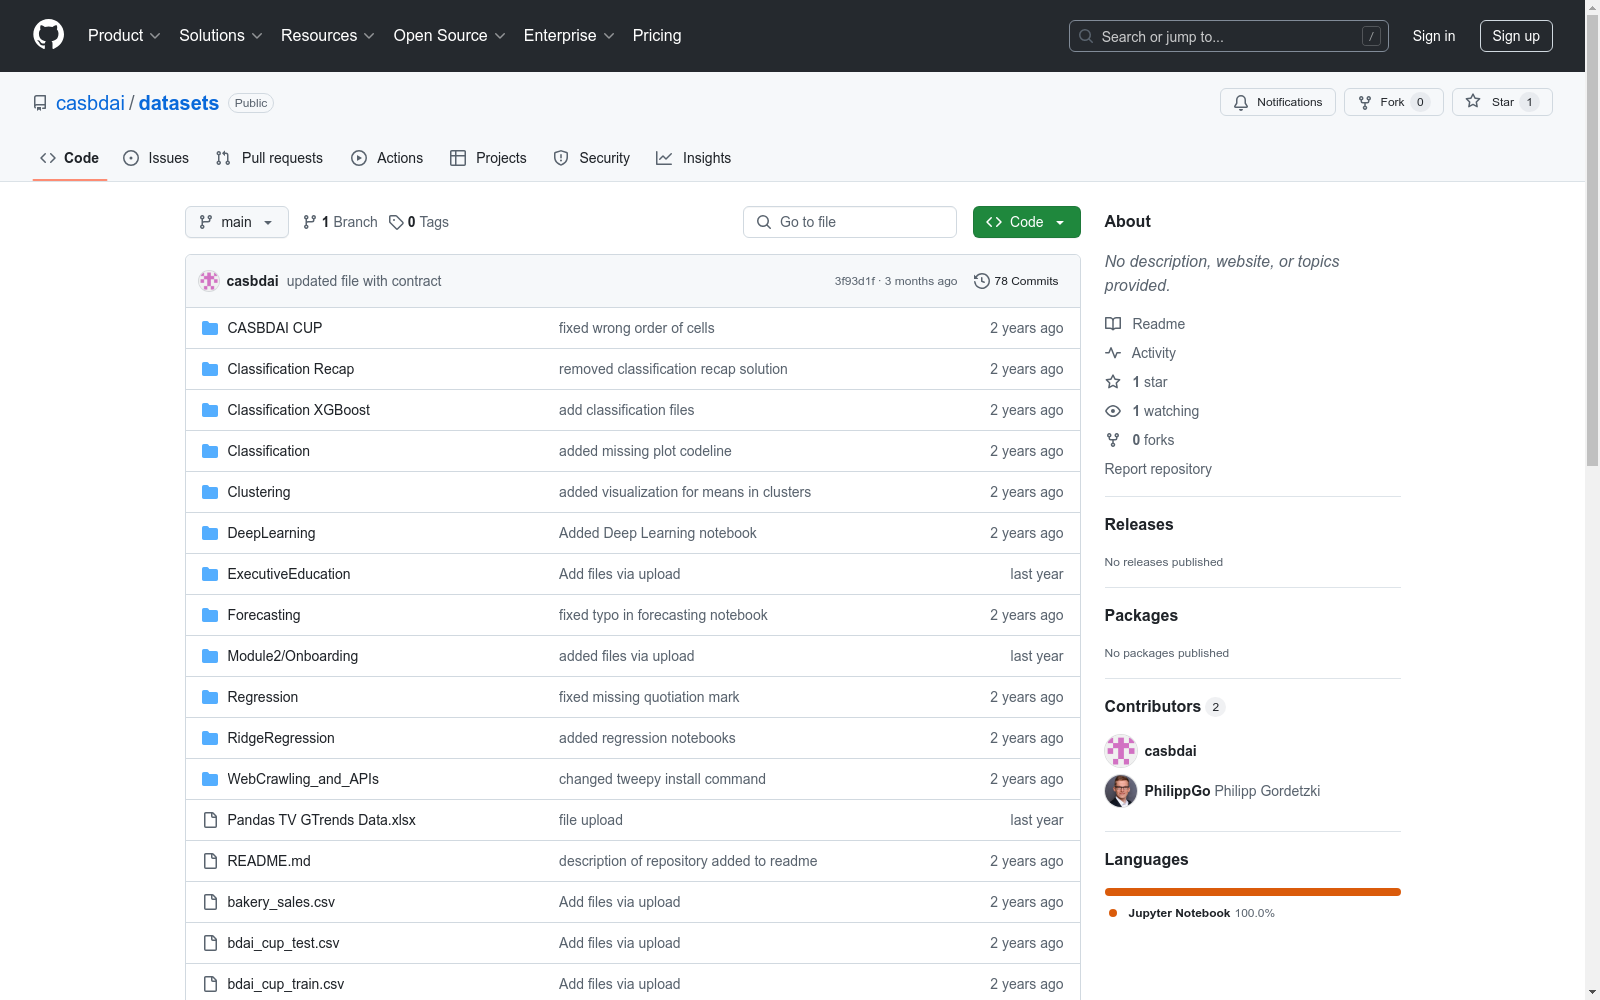Click the README.md file icon
1600x1000 pixels.
point(210,861)
